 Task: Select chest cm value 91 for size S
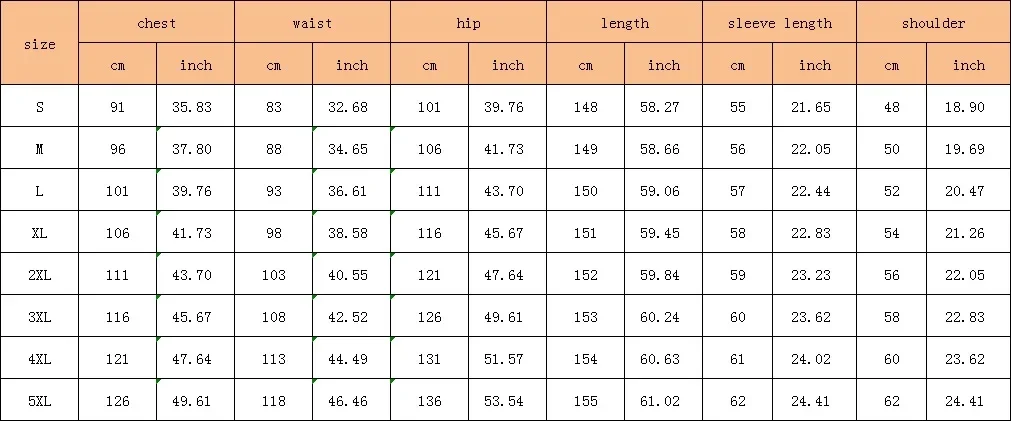pyautogui.click(x=117, y=107)
